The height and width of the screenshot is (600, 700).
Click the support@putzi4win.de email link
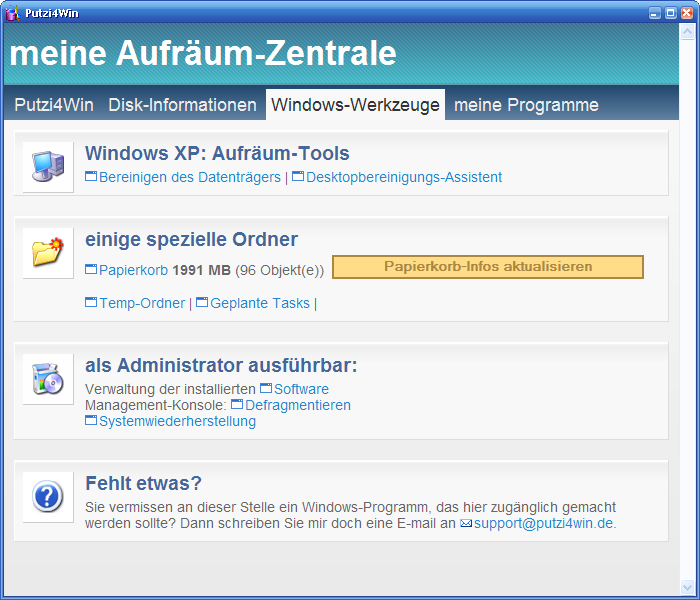[543, 523]
